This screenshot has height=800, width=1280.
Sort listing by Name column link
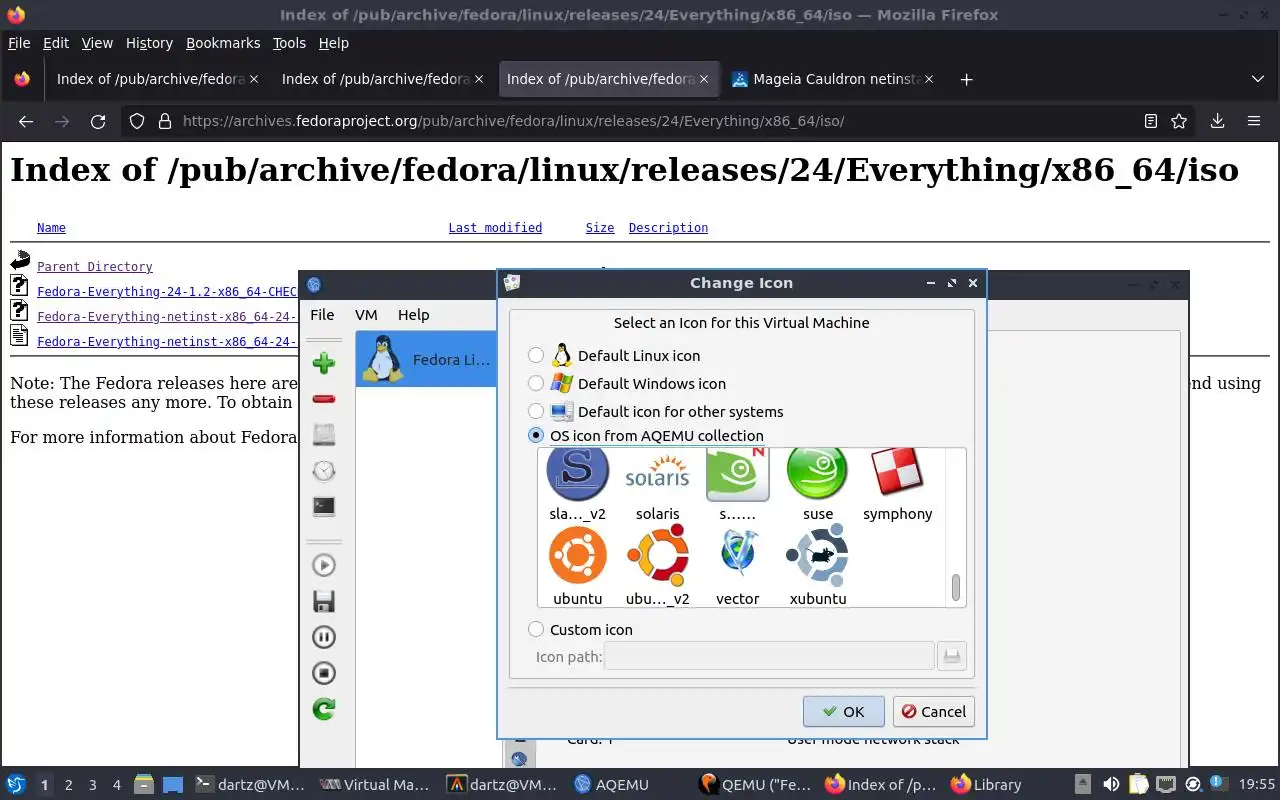point(51,228)
